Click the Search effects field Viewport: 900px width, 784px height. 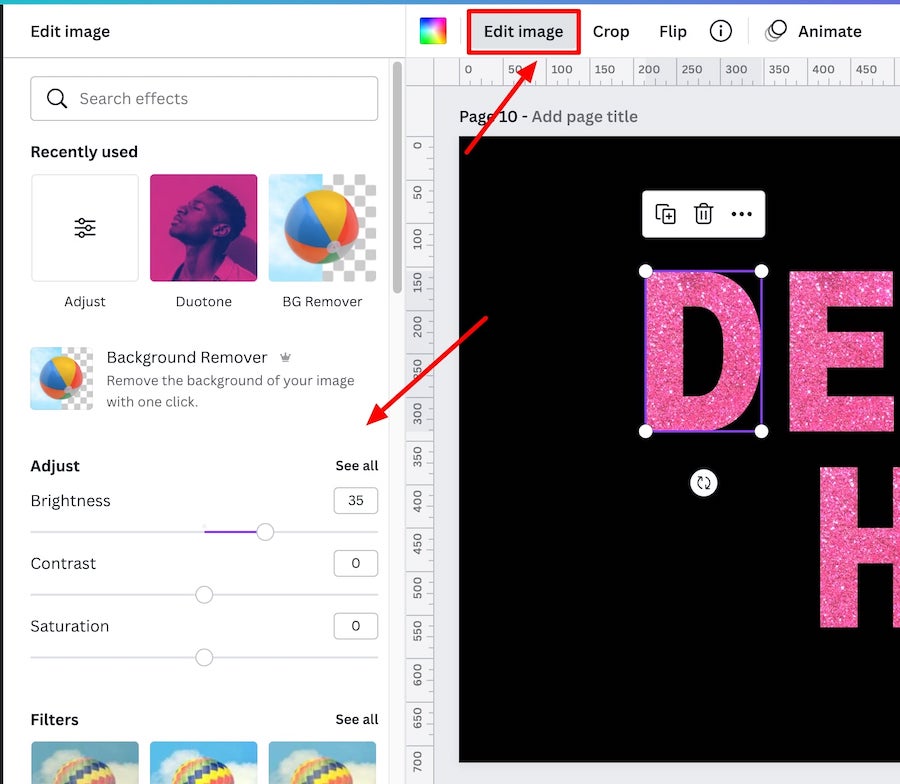click(x=204, y=99)
